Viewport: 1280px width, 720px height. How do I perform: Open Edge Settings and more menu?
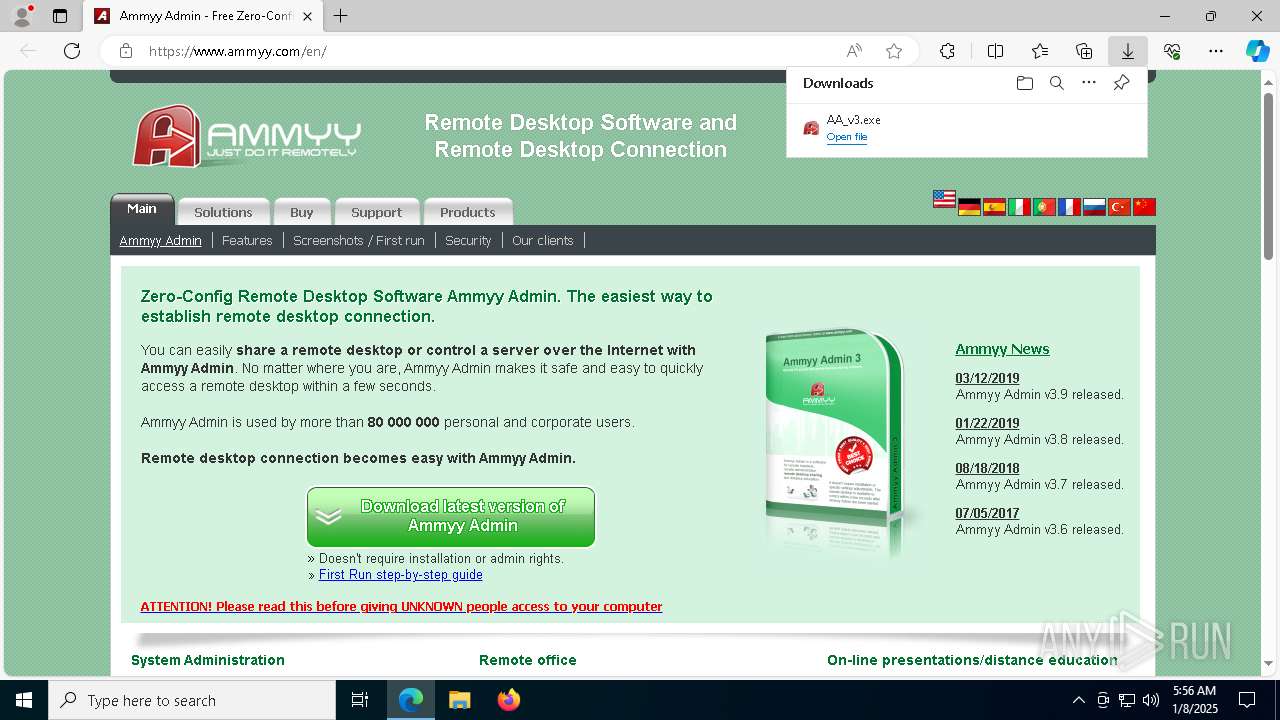click(1216, 51)
